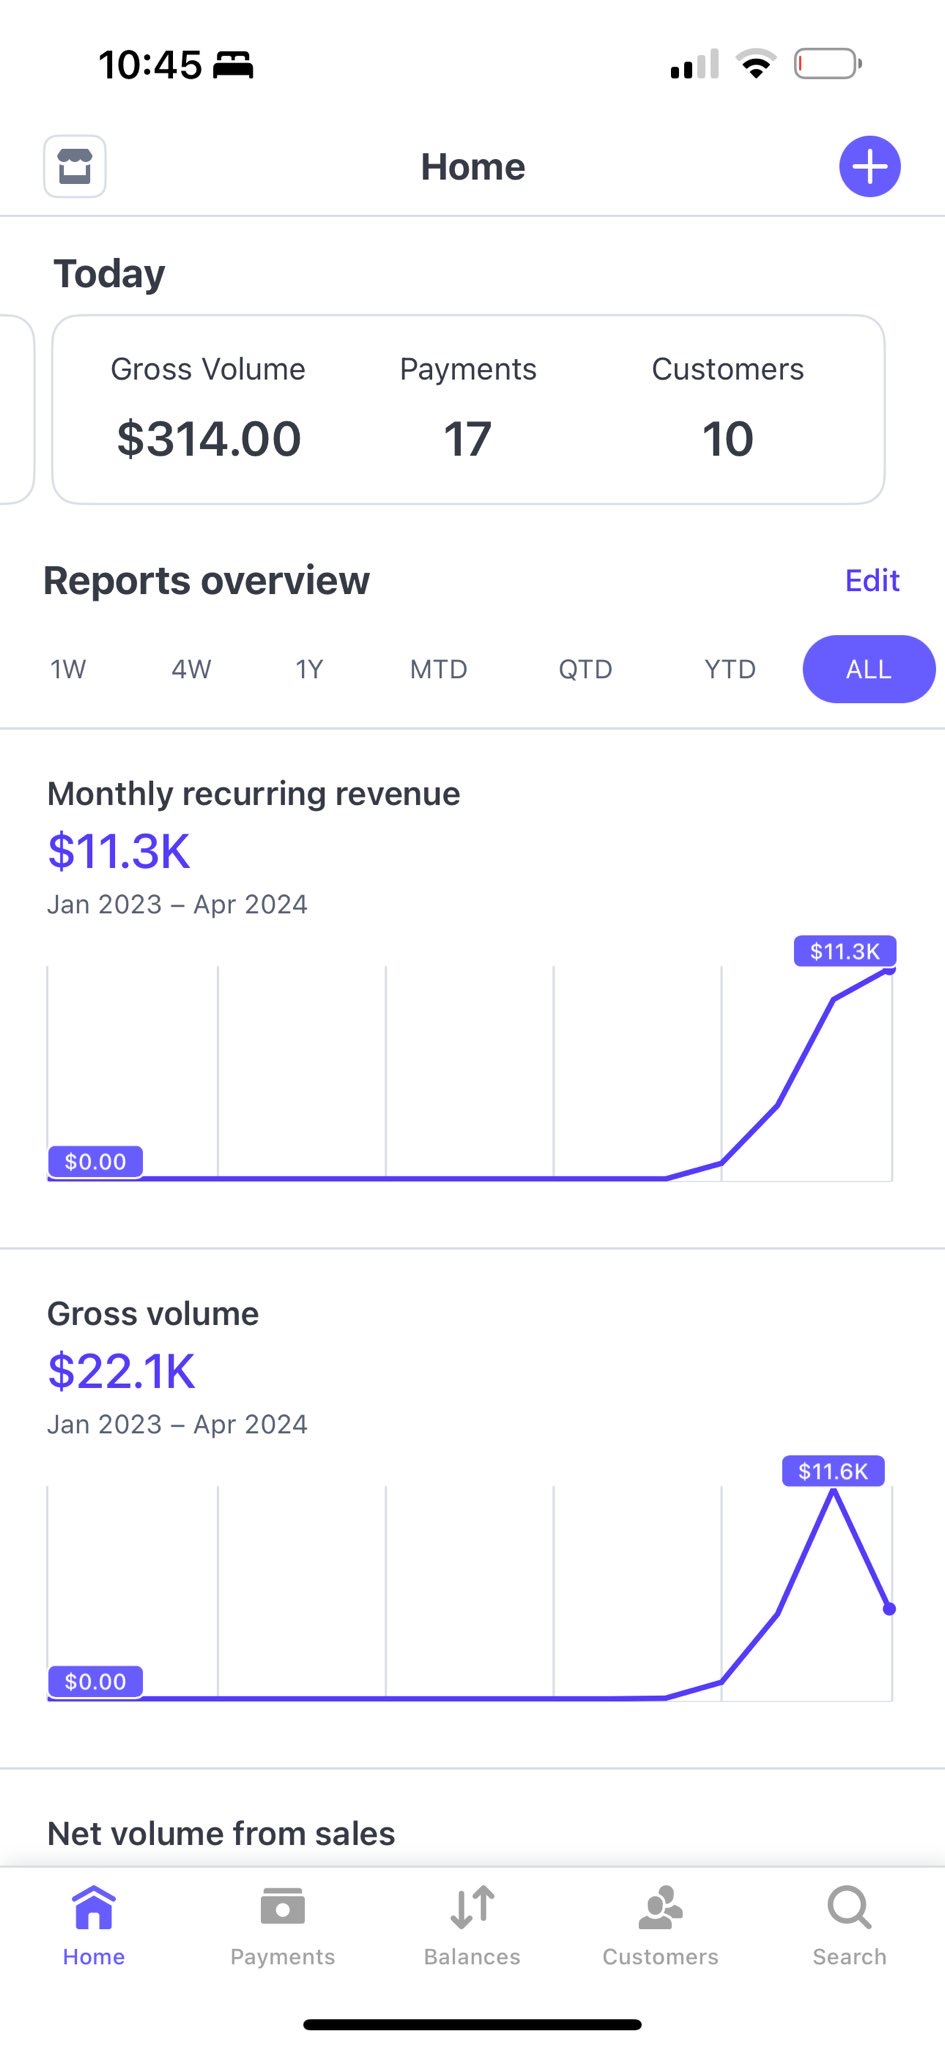Tap today's Gross Volume $314.00 value
Image resolution: width=945 pixels, height=2048 pixels.
click(x=208, y=439)
